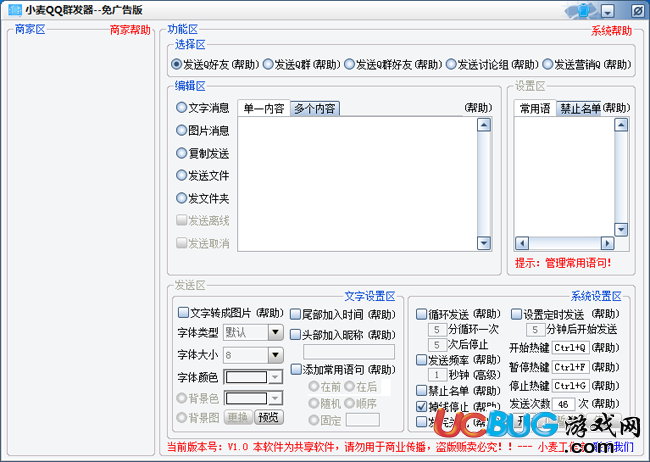Click the minimize-to-tray dropdown button in title bar
This screenshot has width=650, height=462.
608,11
